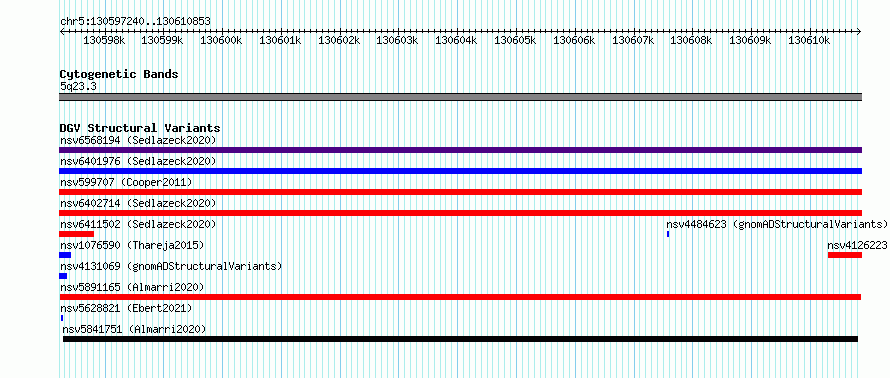Select the short blue nsv1076590 bar
Screen dimensions: 890x378
click(x=65, y=255)
